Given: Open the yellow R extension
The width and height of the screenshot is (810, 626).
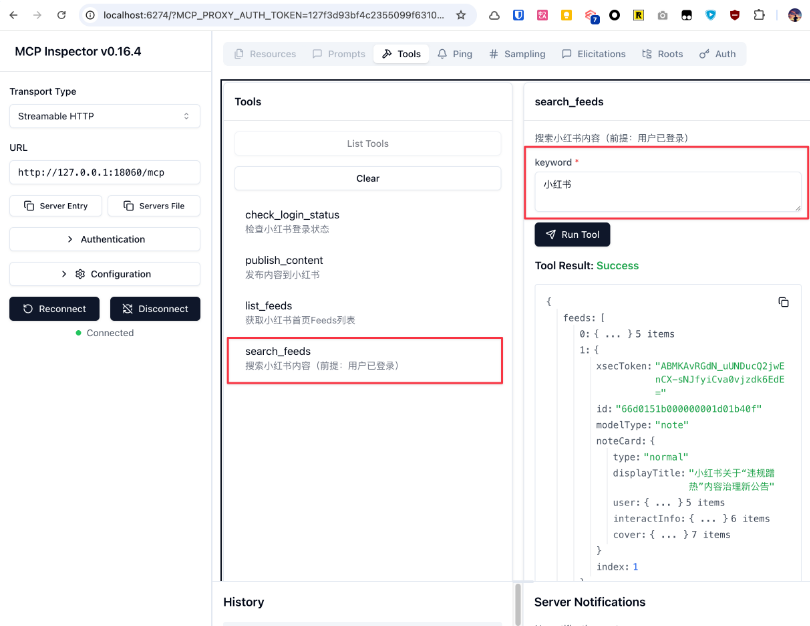Looking at the screenshot, I should pos(638,15).
